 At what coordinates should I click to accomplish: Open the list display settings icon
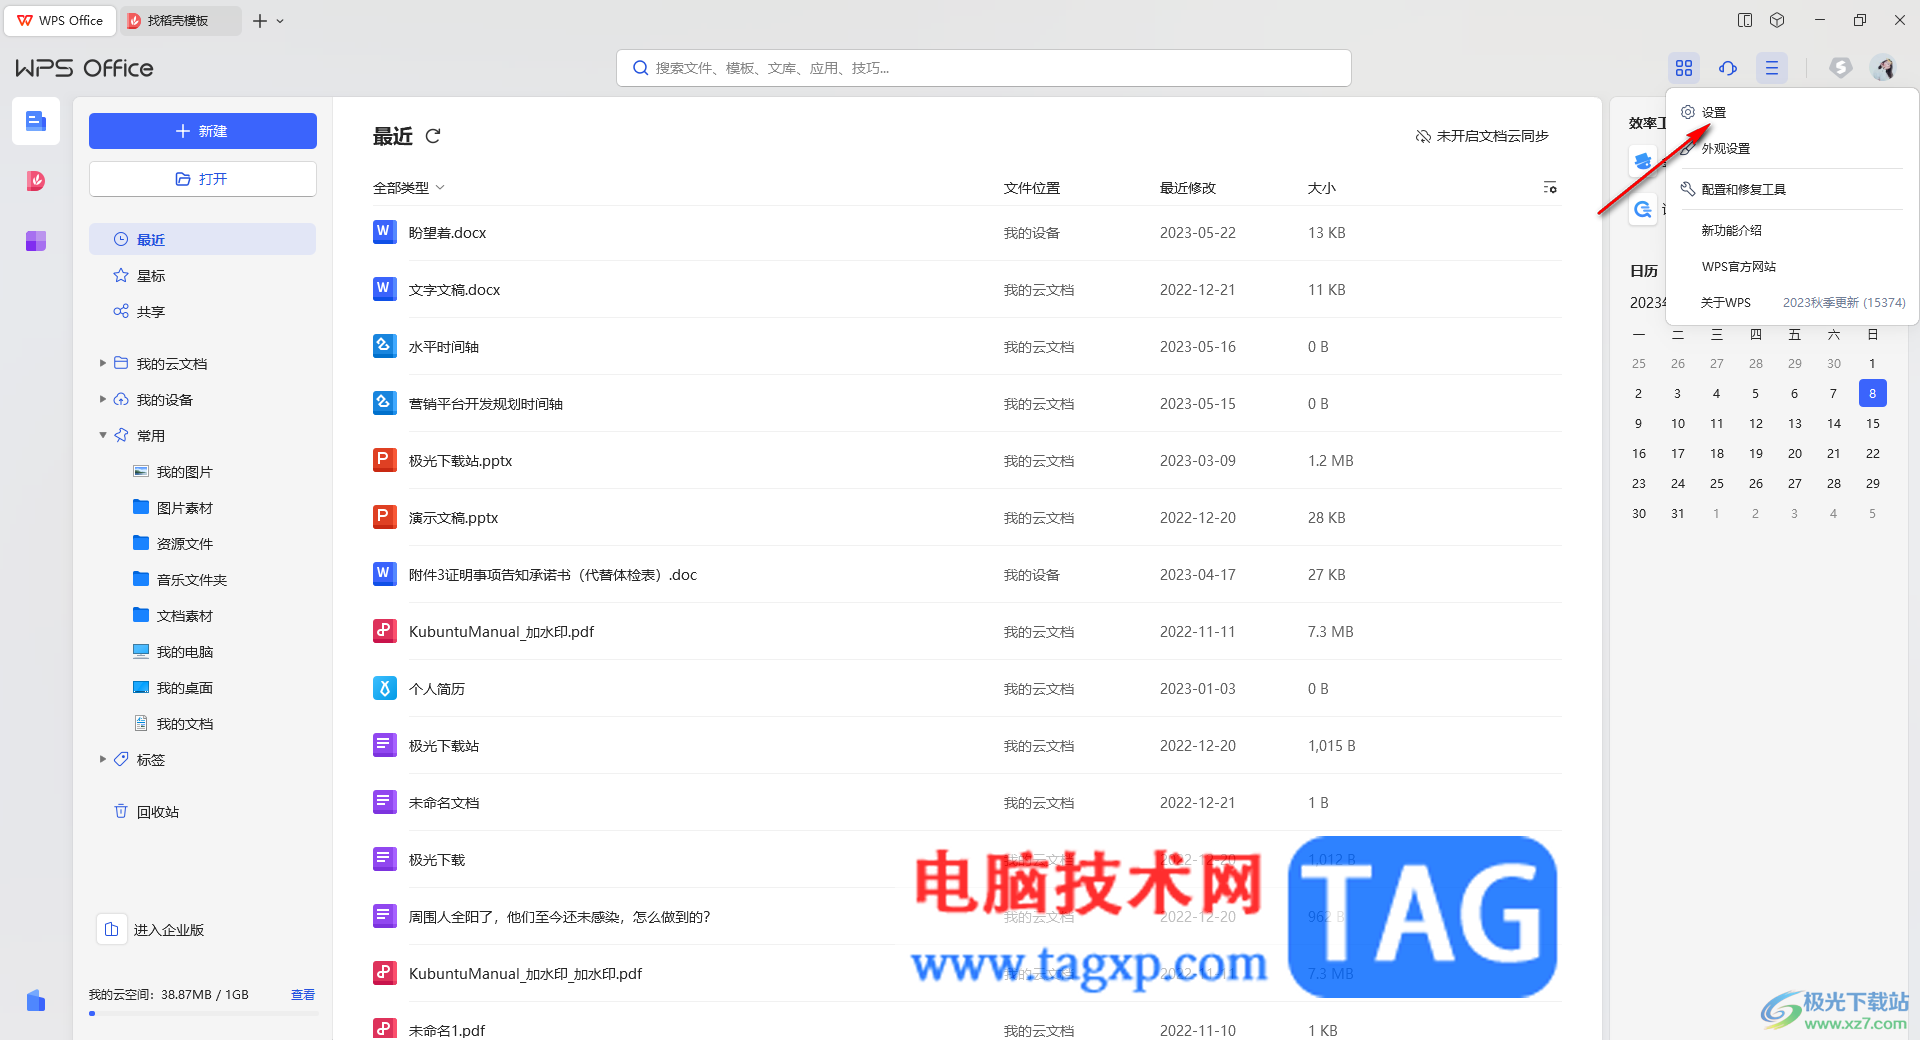[x=1550, y=188]
